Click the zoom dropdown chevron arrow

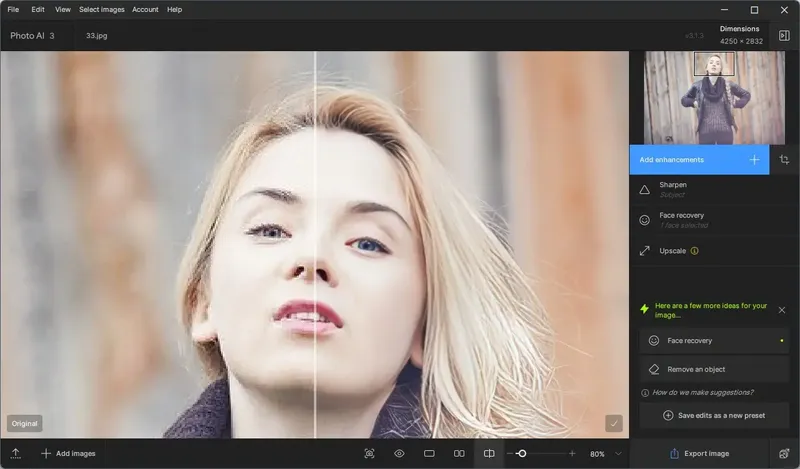pos(618,454)
